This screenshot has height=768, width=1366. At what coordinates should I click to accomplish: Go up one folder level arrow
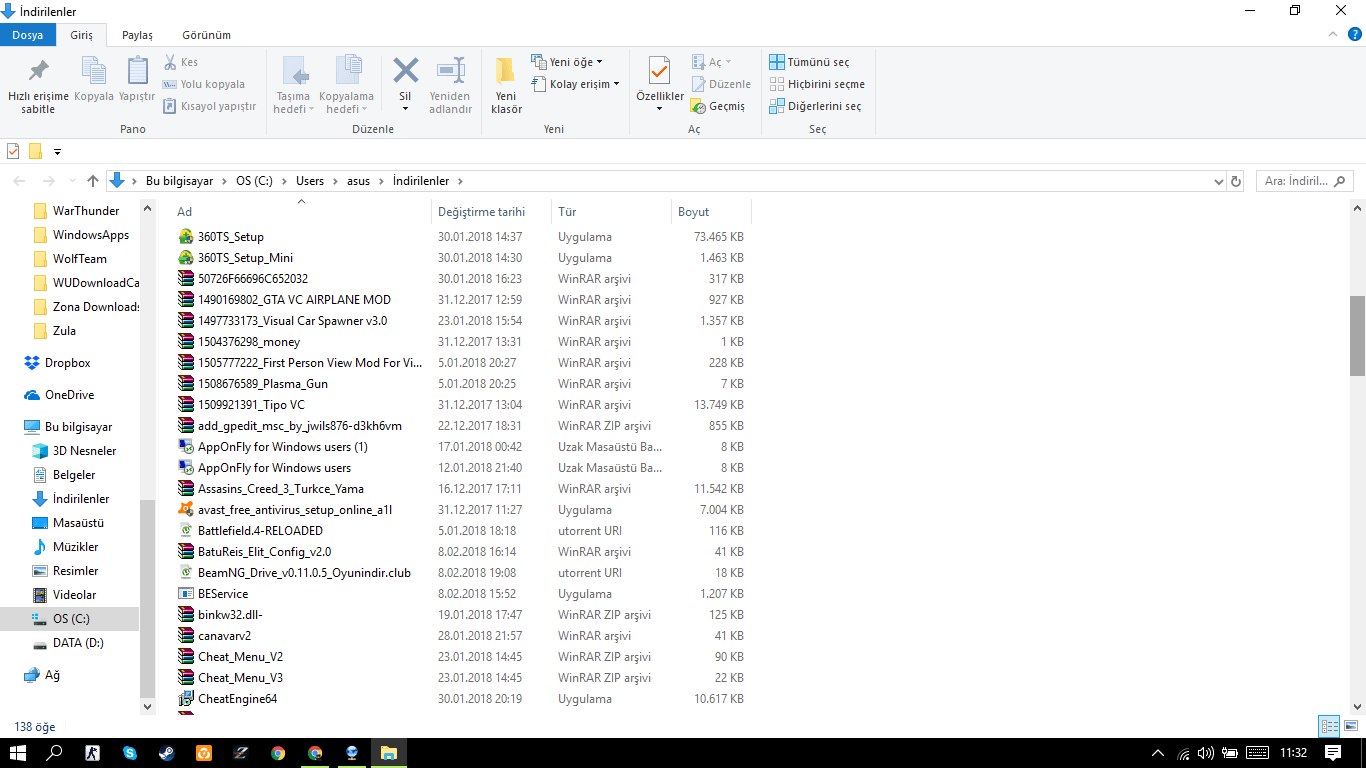coord(93,181)
